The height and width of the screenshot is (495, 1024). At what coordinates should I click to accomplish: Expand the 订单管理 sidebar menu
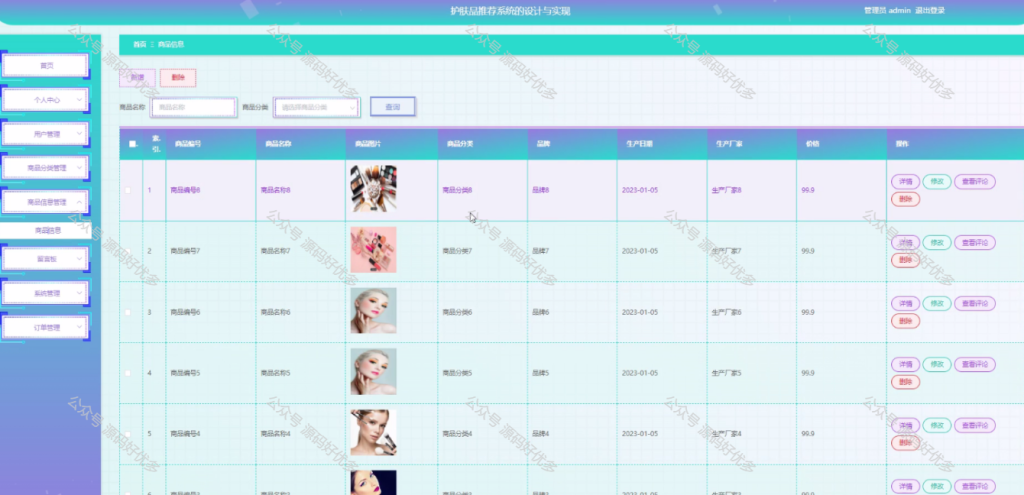[x=45, y=327]
